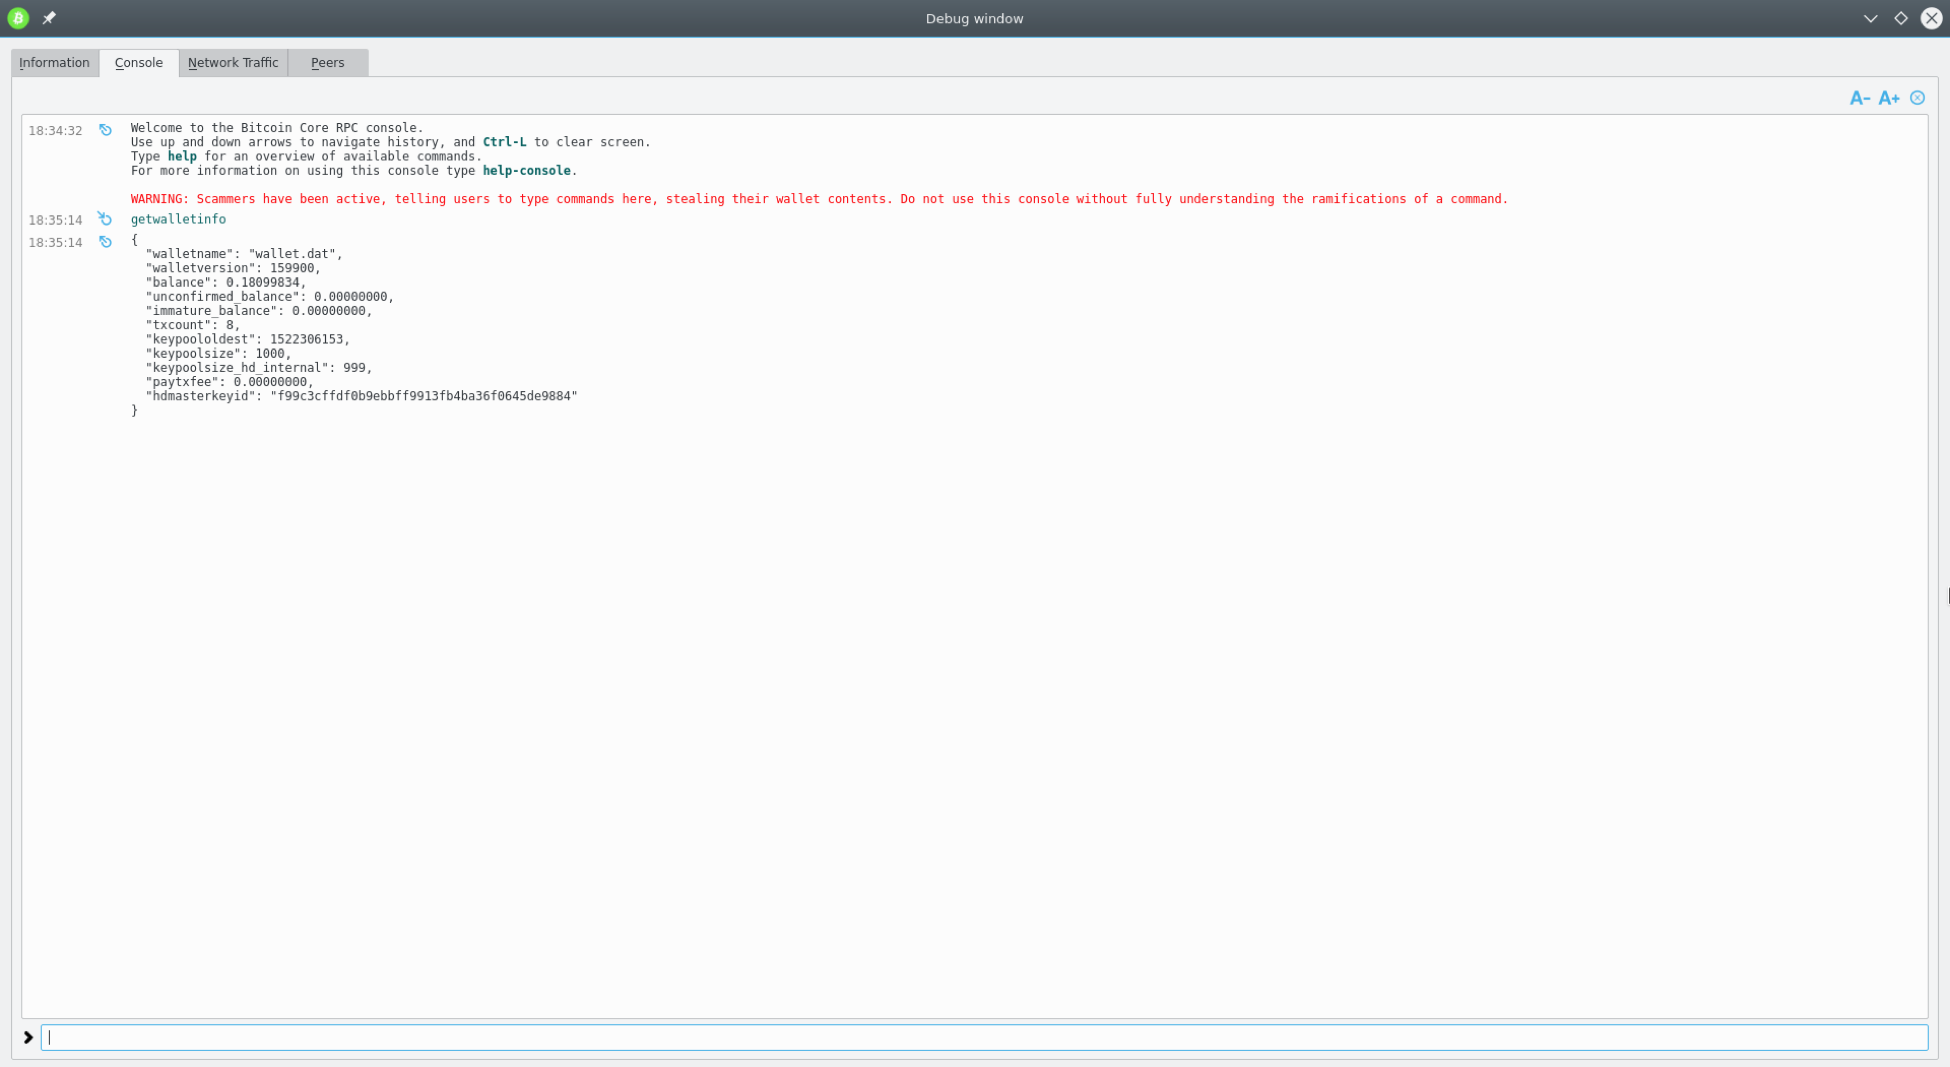Click the 'Welcome to the Bitcoin Core RPC console' line
This screenshot has height=1067, width=1950.
(277, 128)
